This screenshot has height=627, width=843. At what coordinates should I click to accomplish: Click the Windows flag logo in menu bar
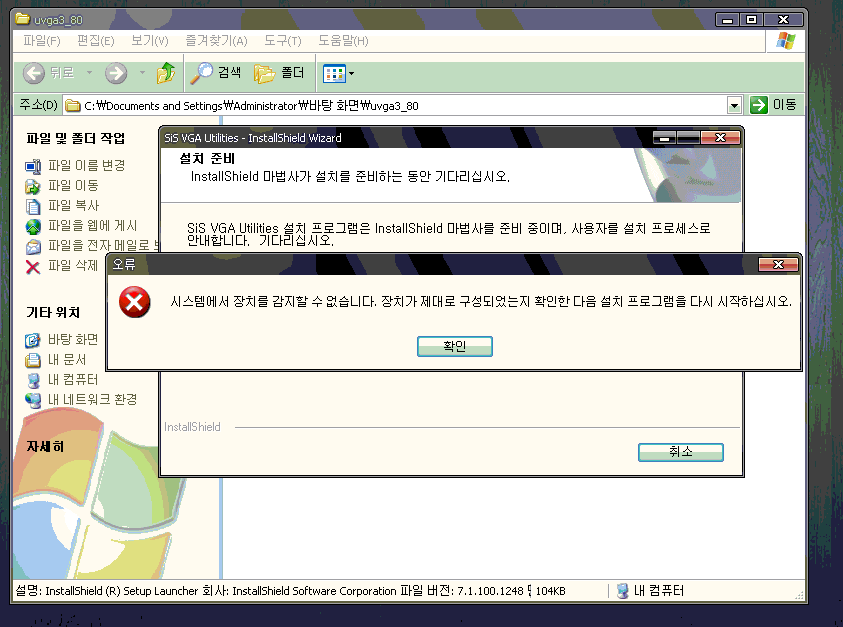785,41
